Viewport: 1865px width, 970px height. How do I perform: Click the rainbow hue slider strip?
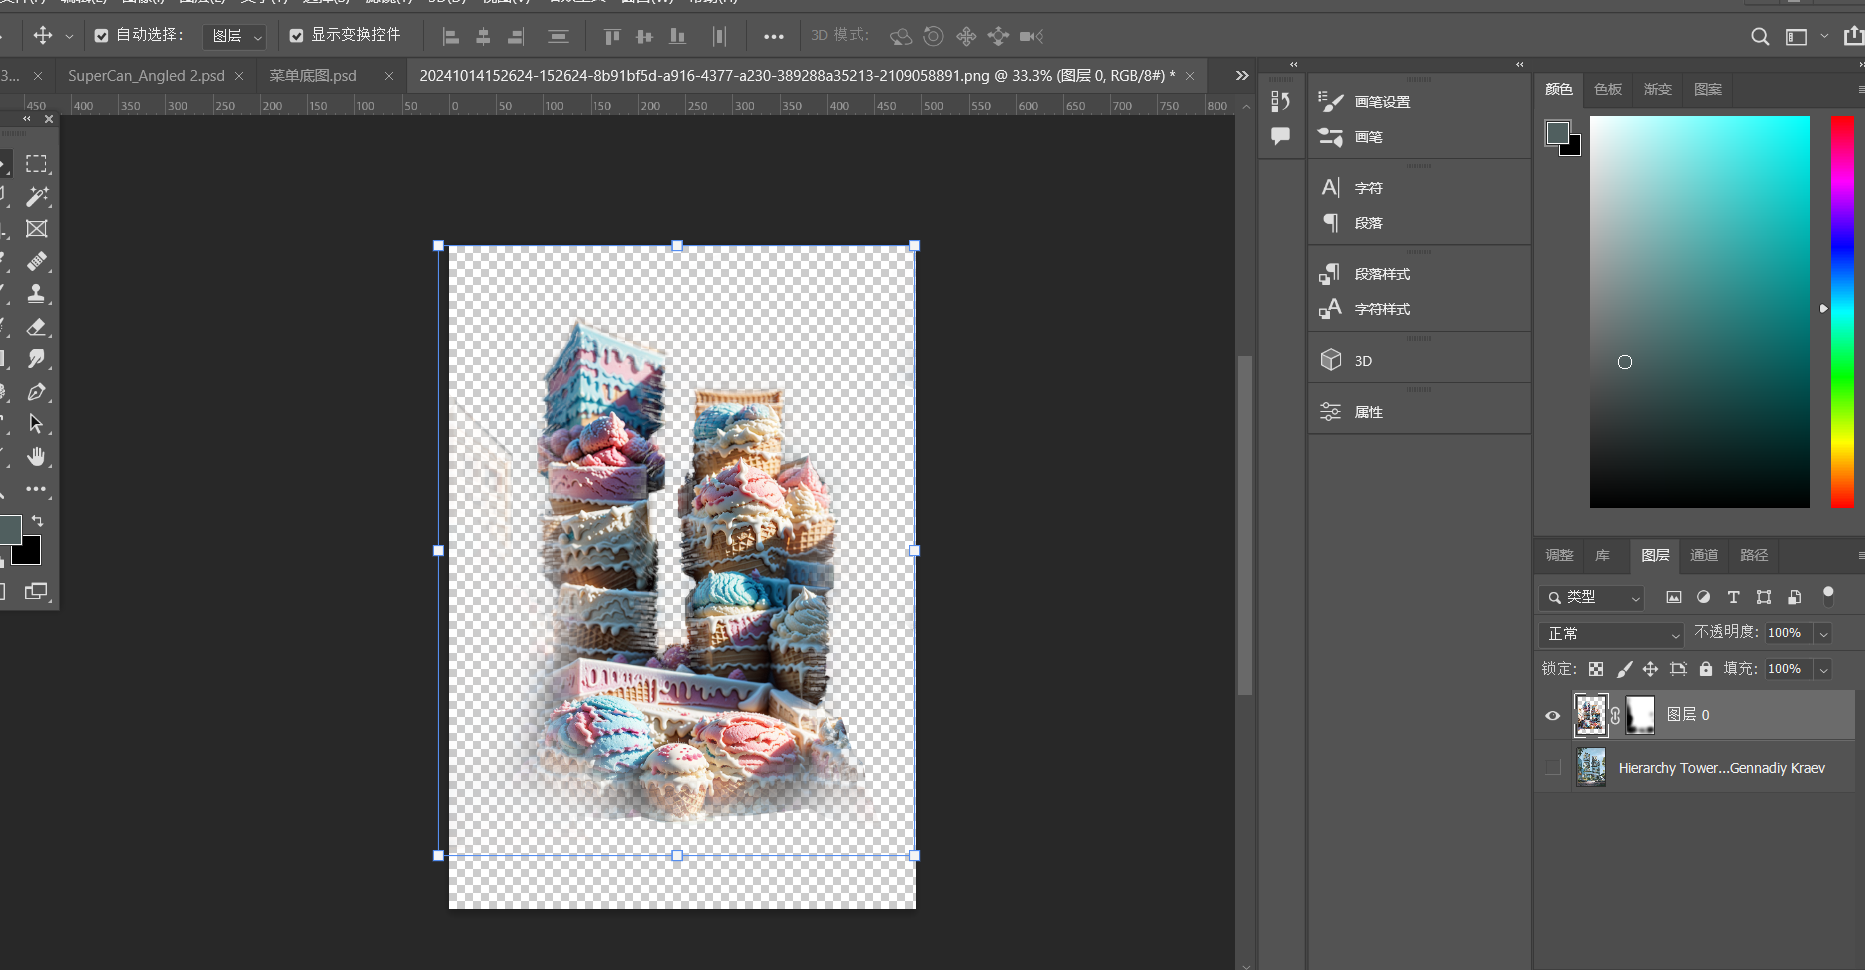coord(1842,311)
